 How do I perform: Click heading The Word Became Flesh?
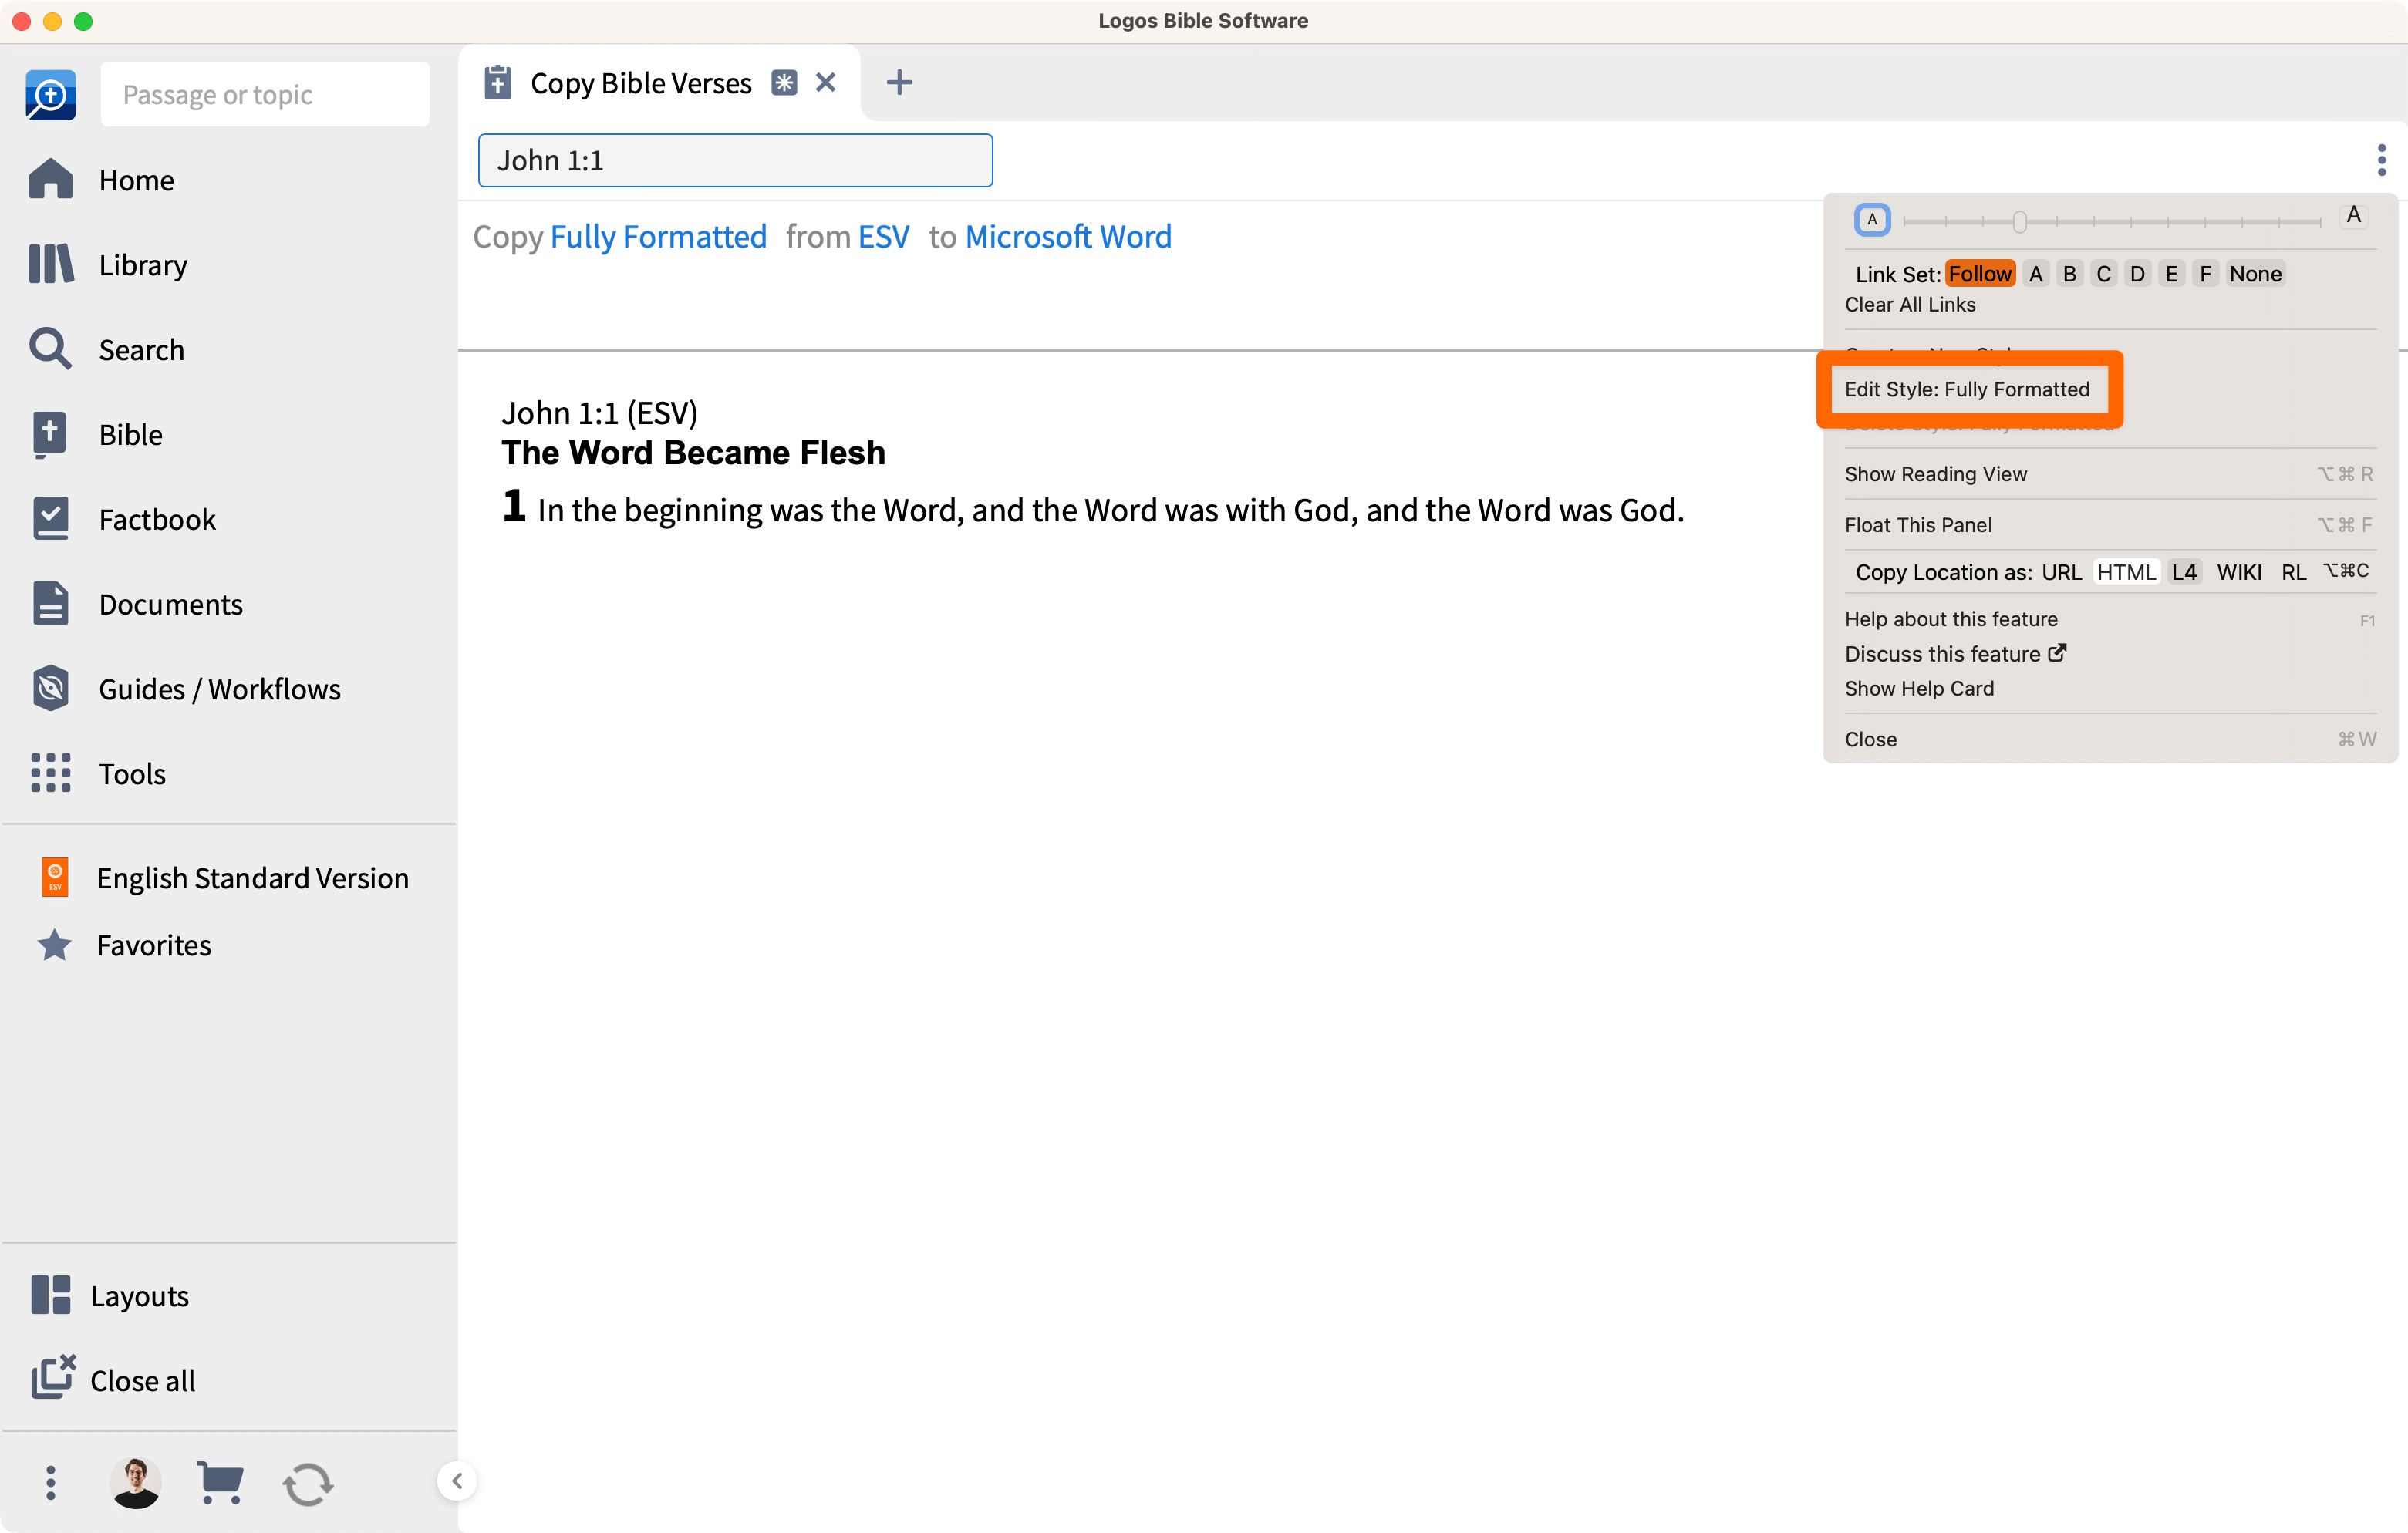pos(693,452)
